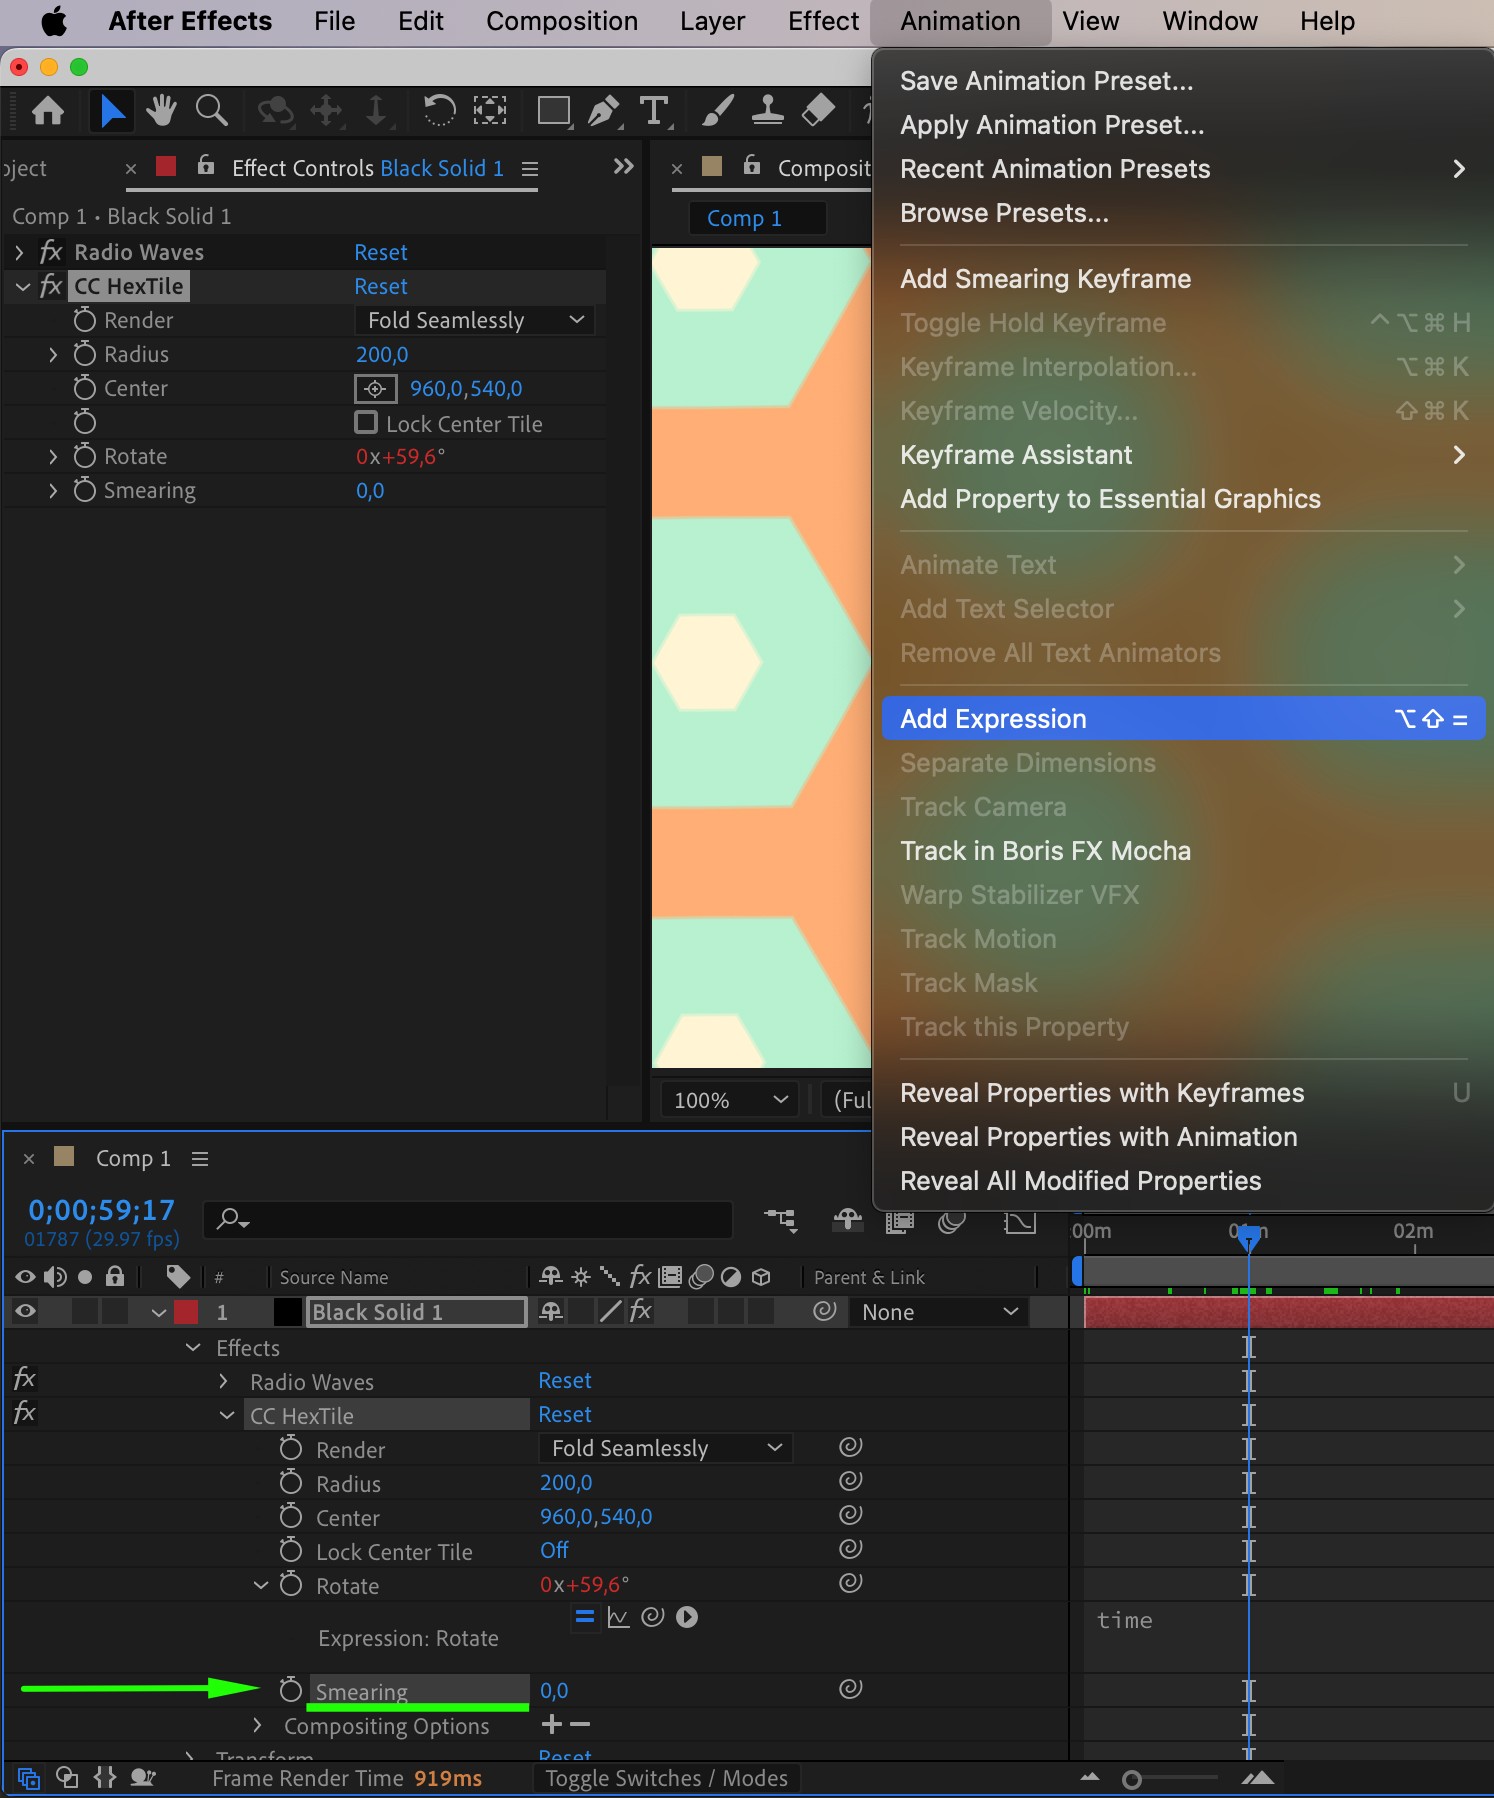Open the Fold Seamlessly render dropdown
The height and width of the screenshot is (1798, 1494).
[x=474, y=320]
